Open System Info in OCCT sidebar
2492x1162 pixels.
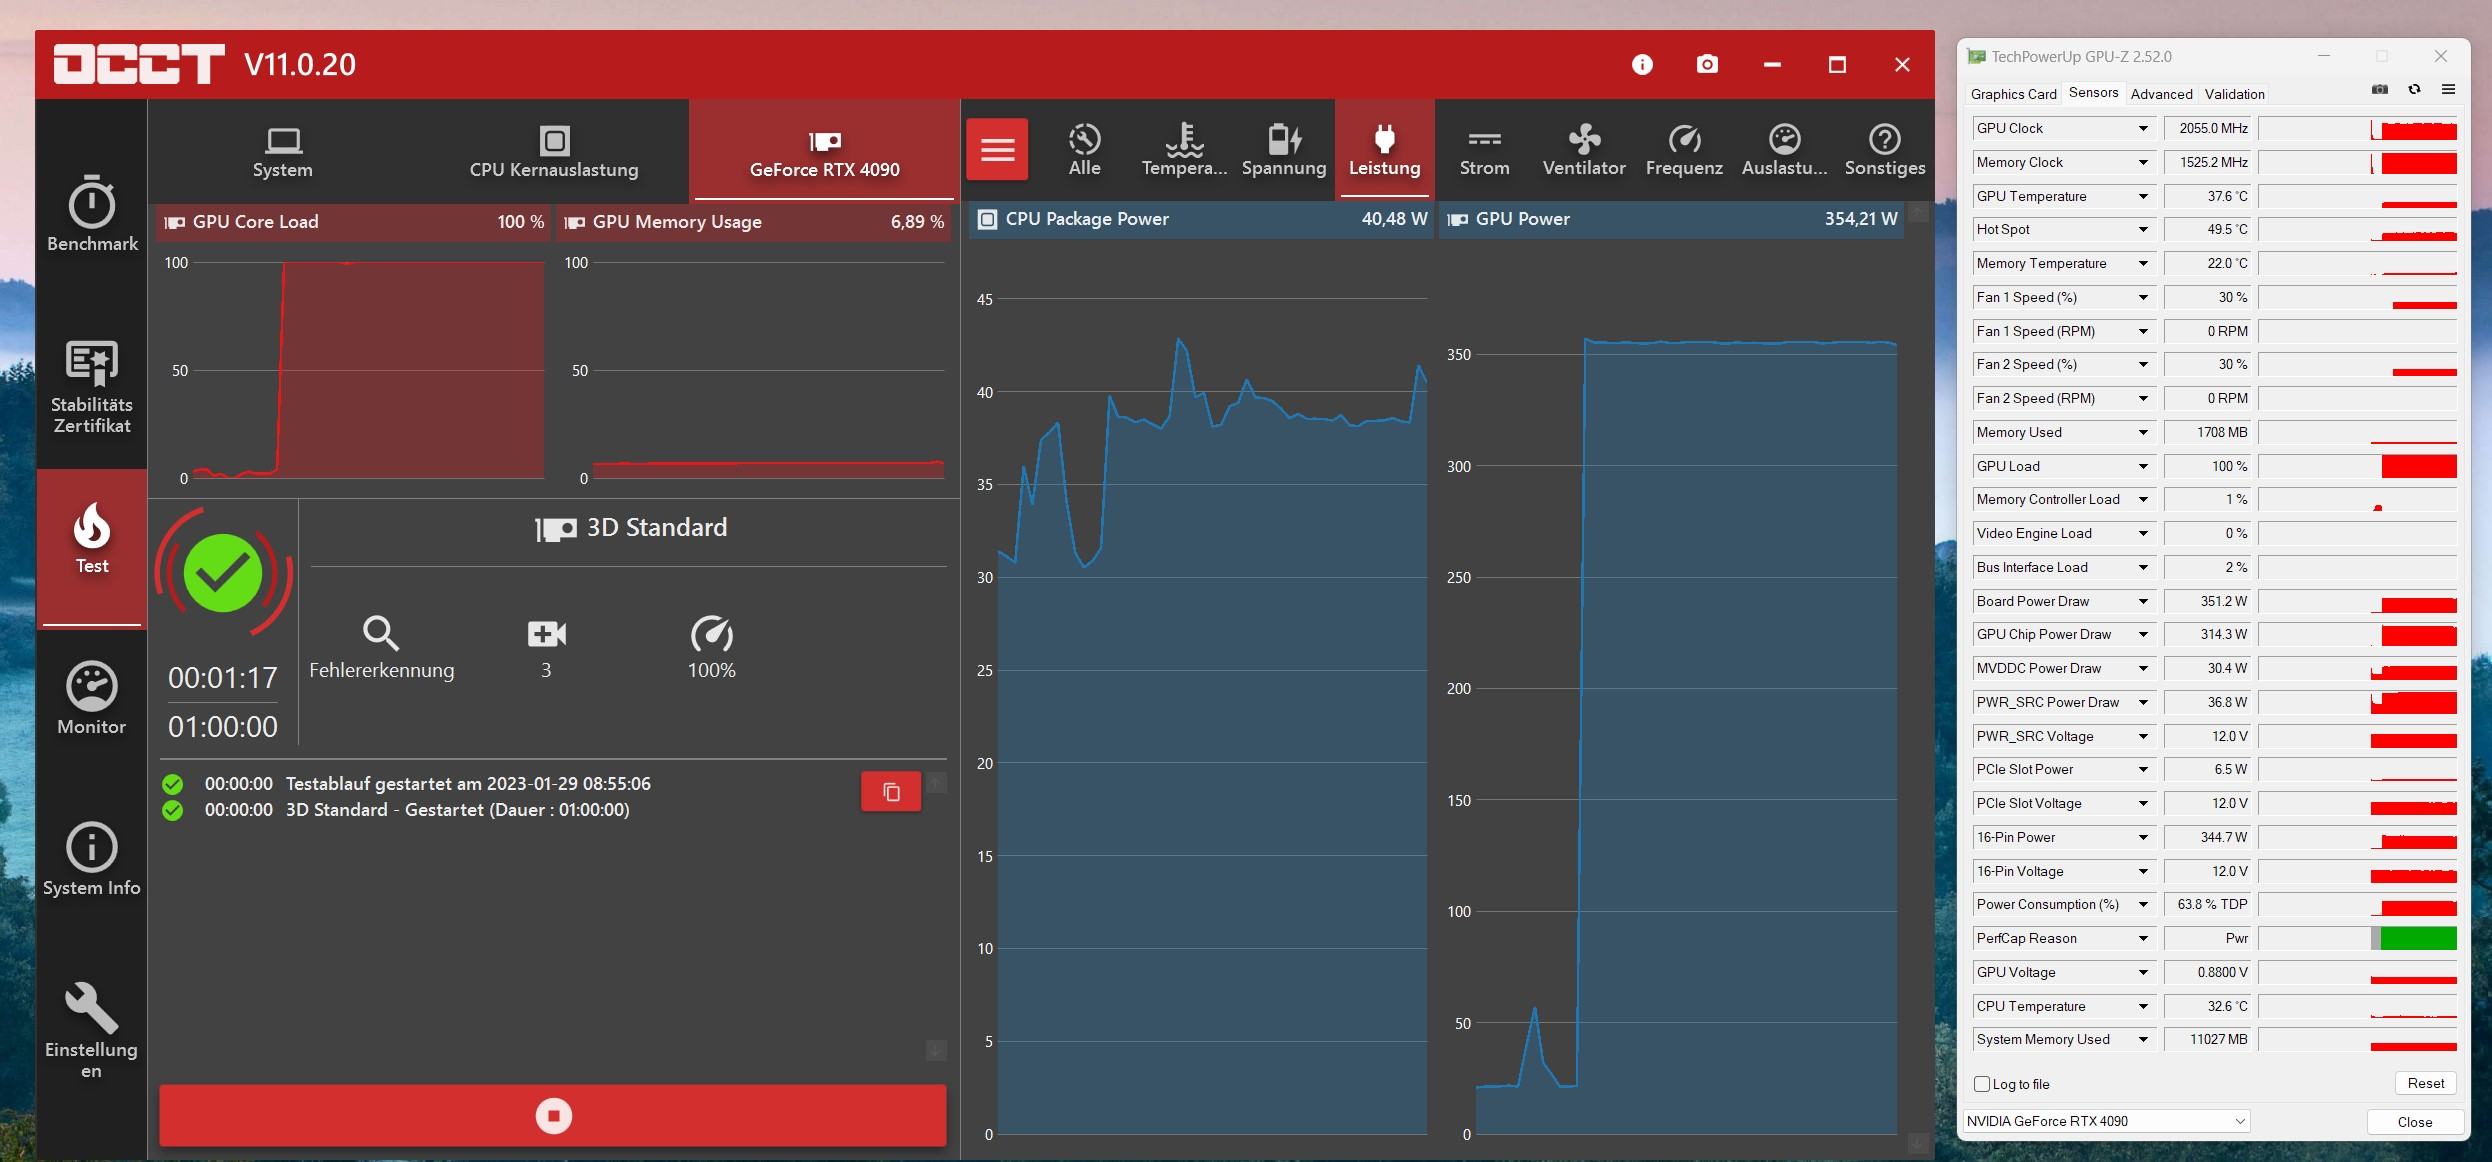[92, 860]
